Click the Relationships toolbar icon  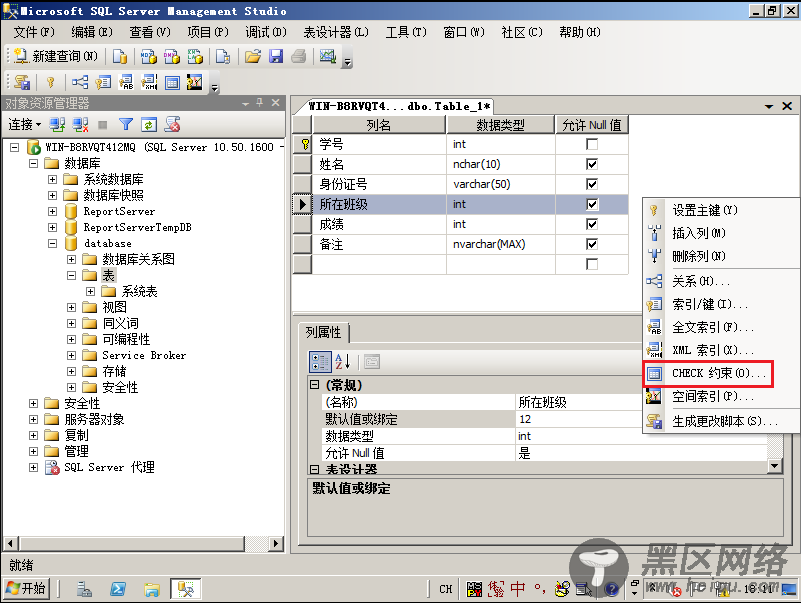point(80,82)
